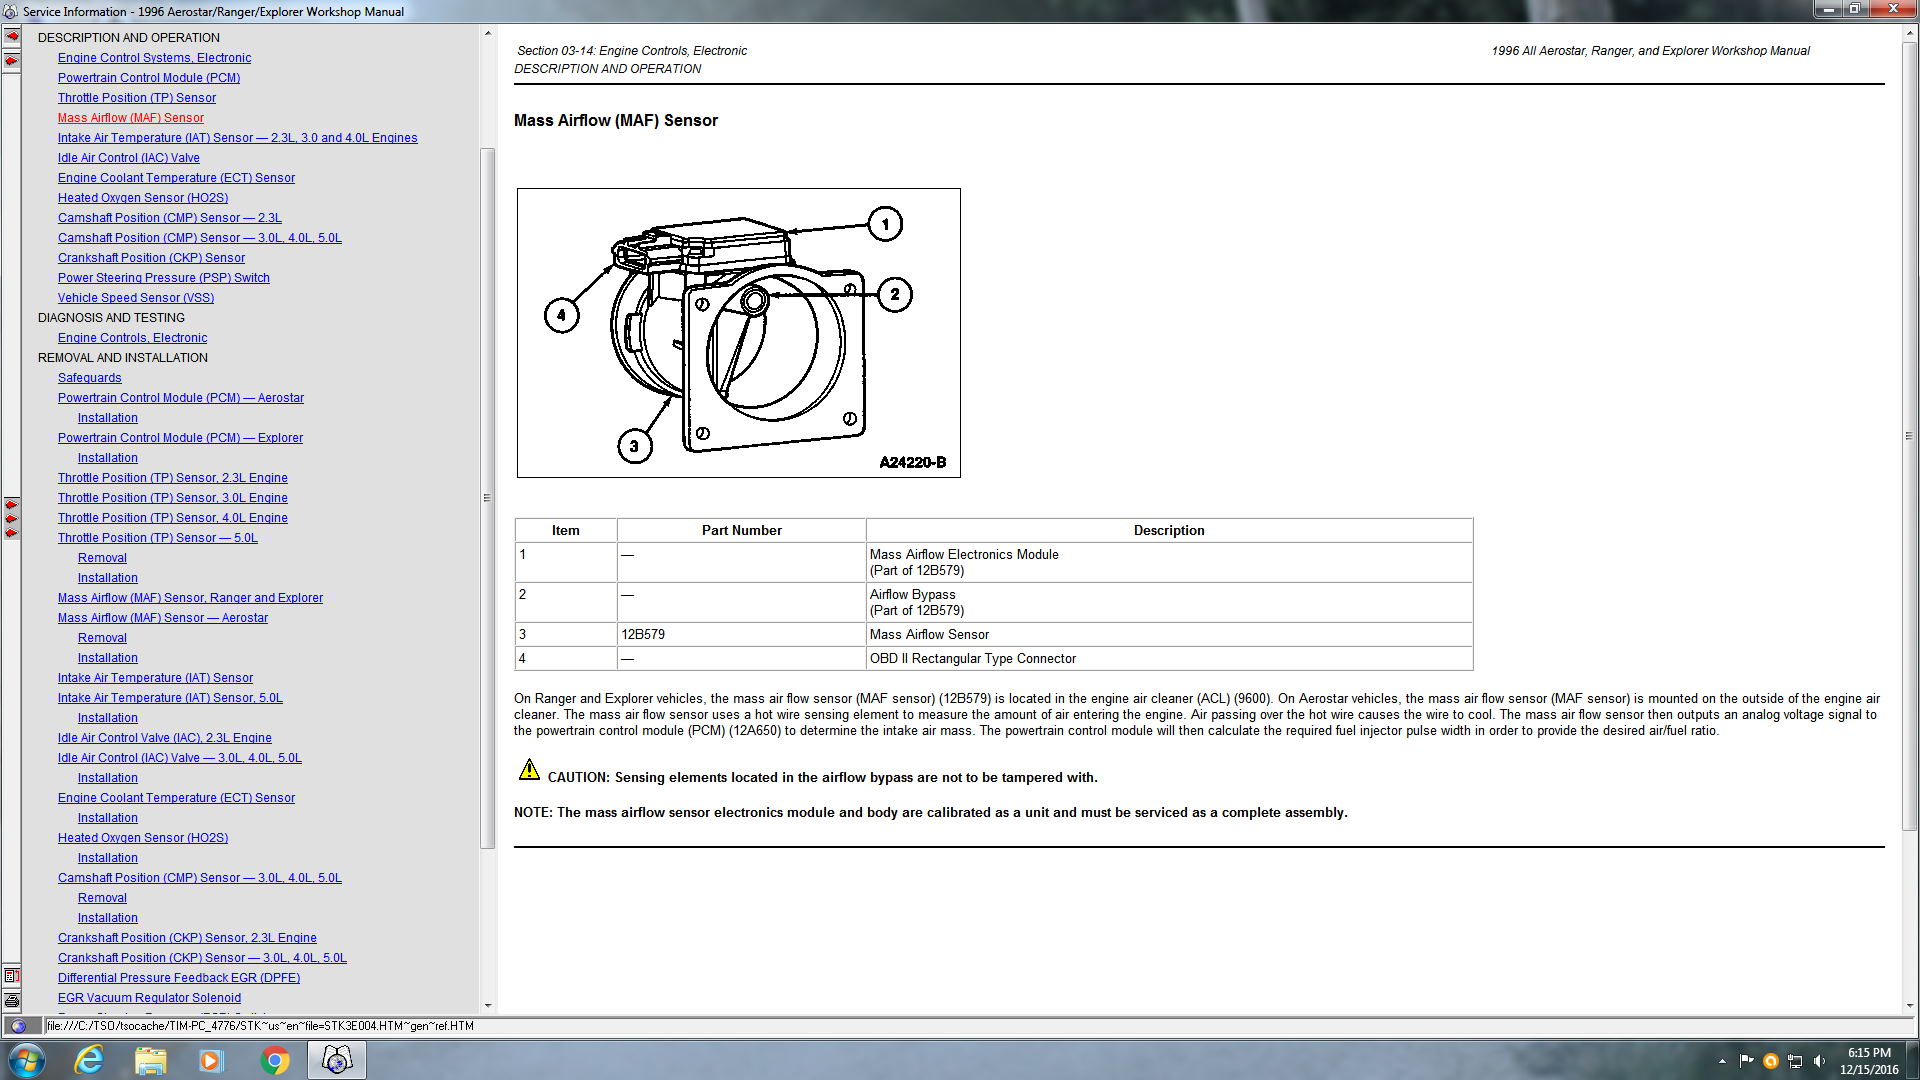Click the left panel scroll up arrow

click(x=488, y=33)
